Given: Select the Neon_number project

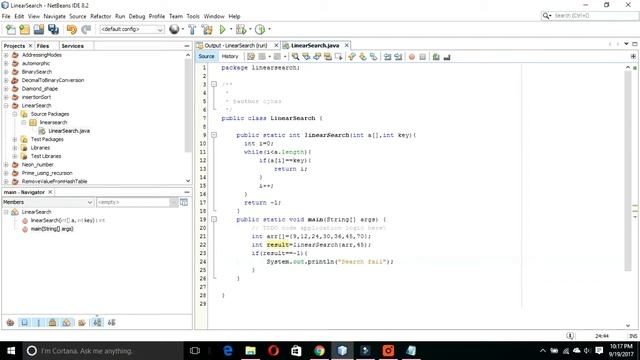Looking at the screenshot, I should 37,164.
